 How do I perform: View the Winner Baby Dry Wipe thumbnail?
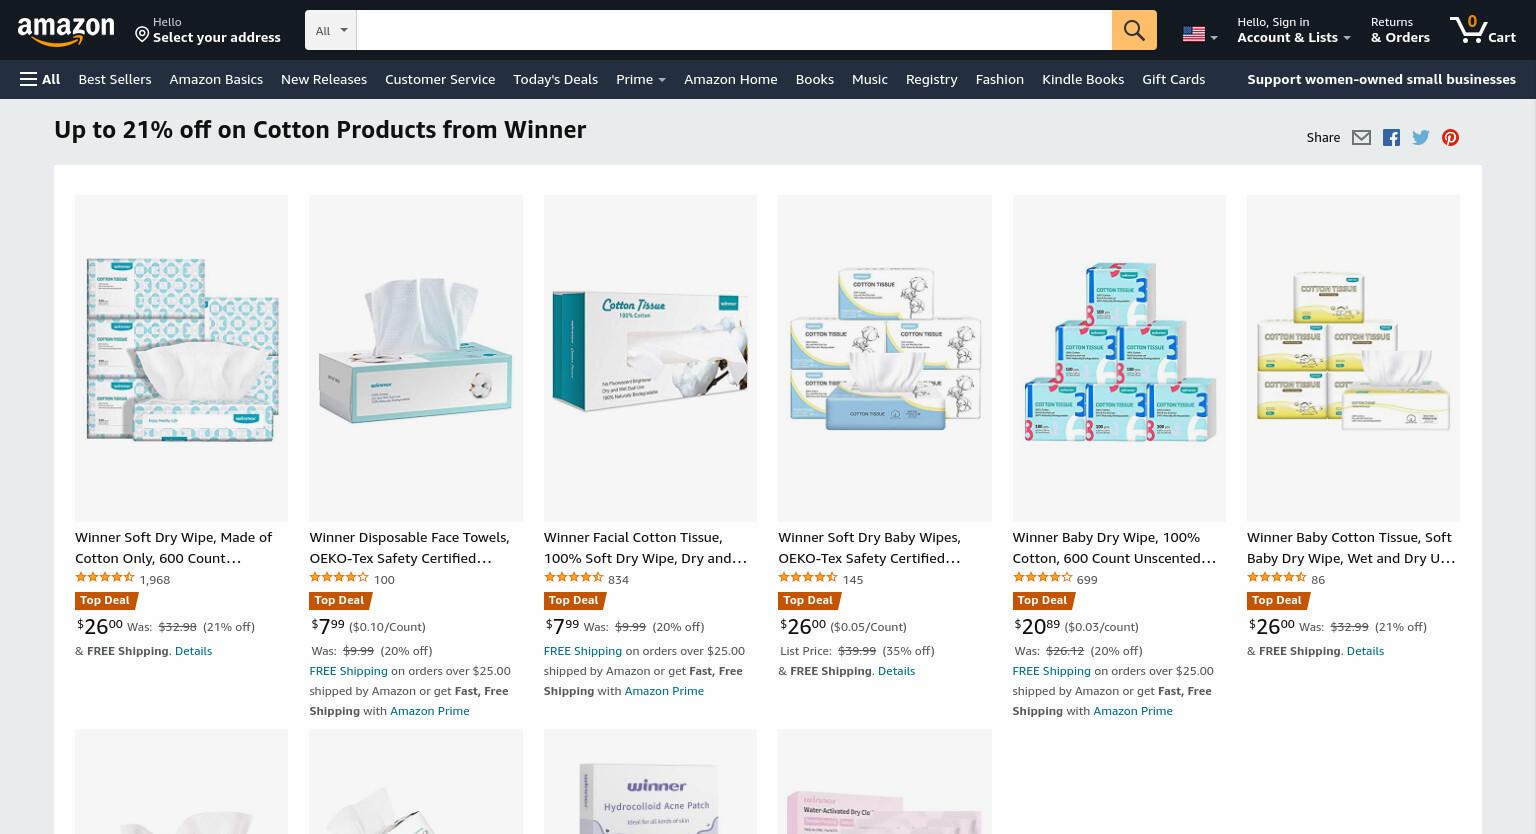[1119, 358]
